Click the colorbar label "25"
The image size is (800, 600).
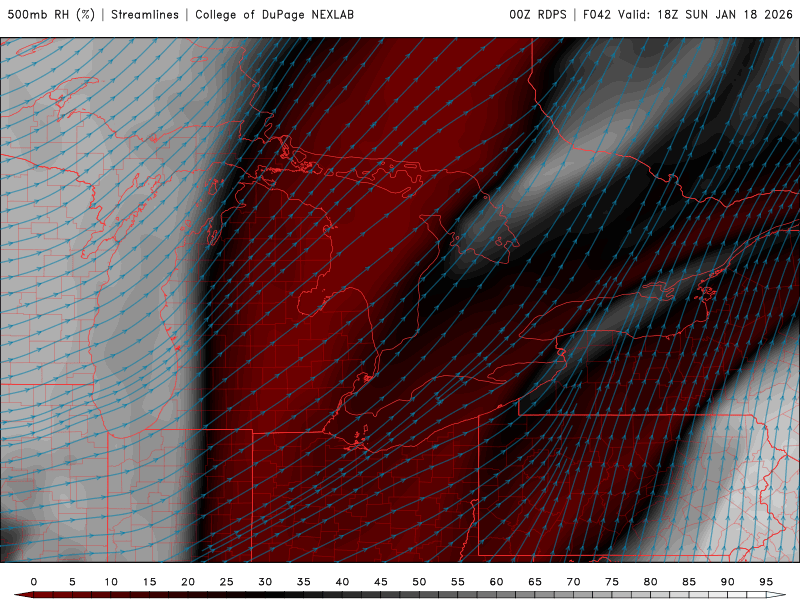coord(227,582)
